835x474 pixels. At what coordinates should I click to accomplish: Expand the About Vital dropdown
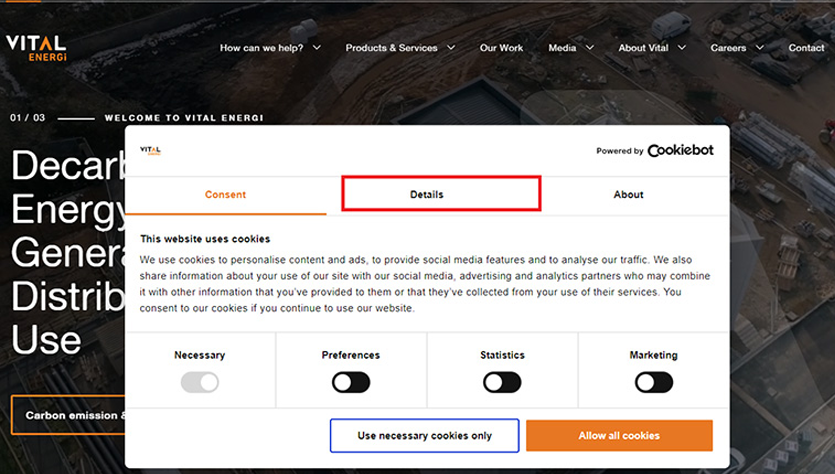click(652, 48)
